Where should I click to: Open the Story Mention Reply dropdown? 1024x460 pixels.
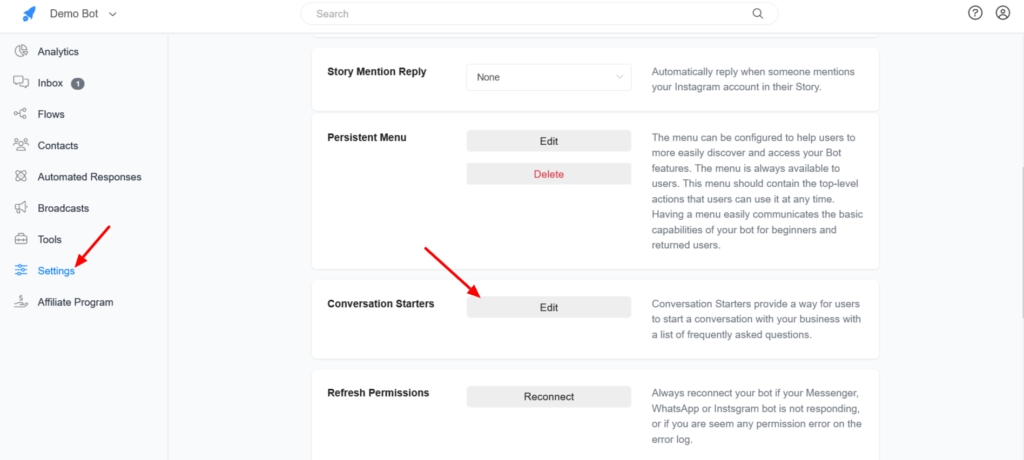549,77
